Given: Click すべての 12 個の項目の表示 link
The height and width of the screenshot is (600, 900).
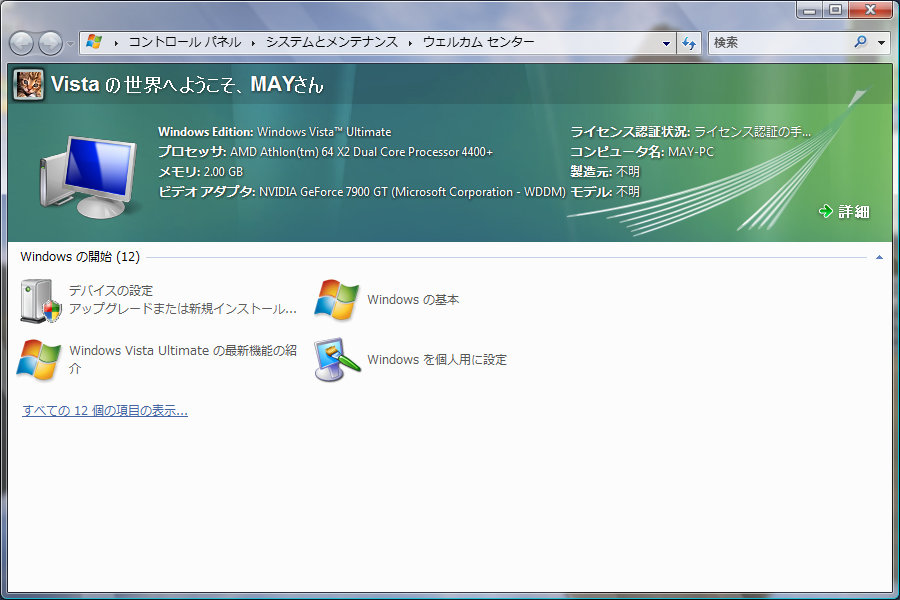Looking at the screenshot, I should pyautogui.click(x=105, y=411).
